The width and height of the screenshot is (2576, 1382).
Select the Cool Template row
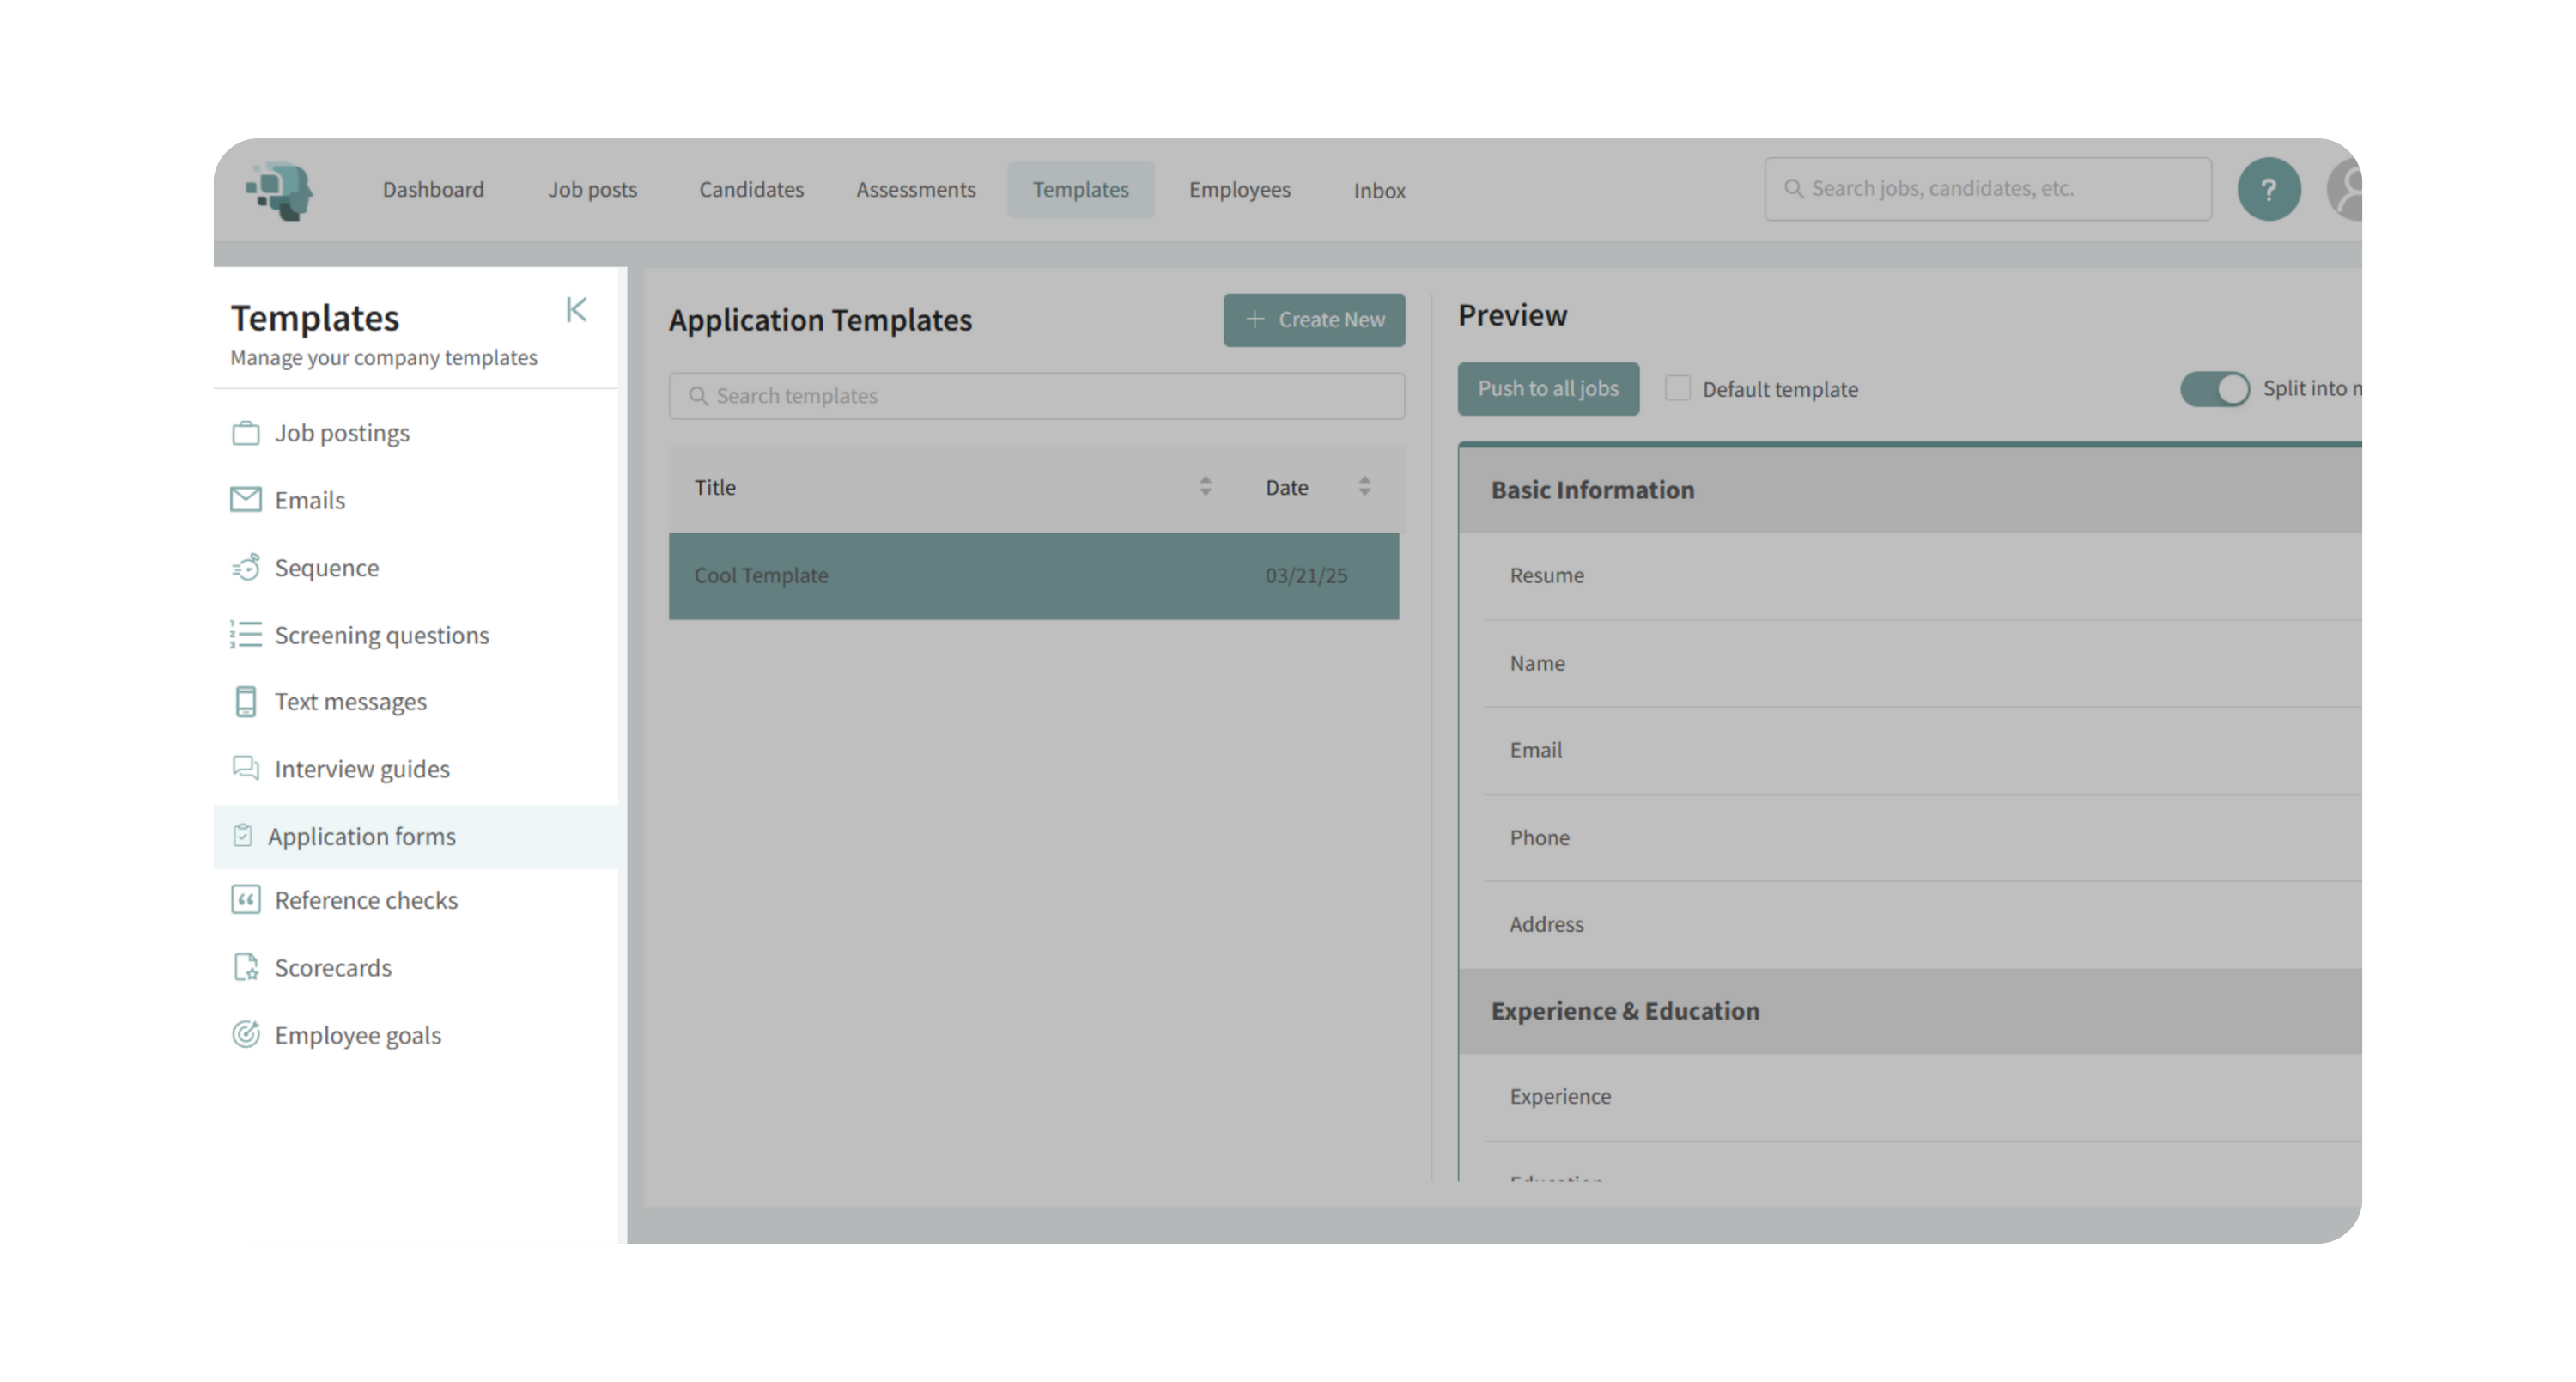(1033, 576)
